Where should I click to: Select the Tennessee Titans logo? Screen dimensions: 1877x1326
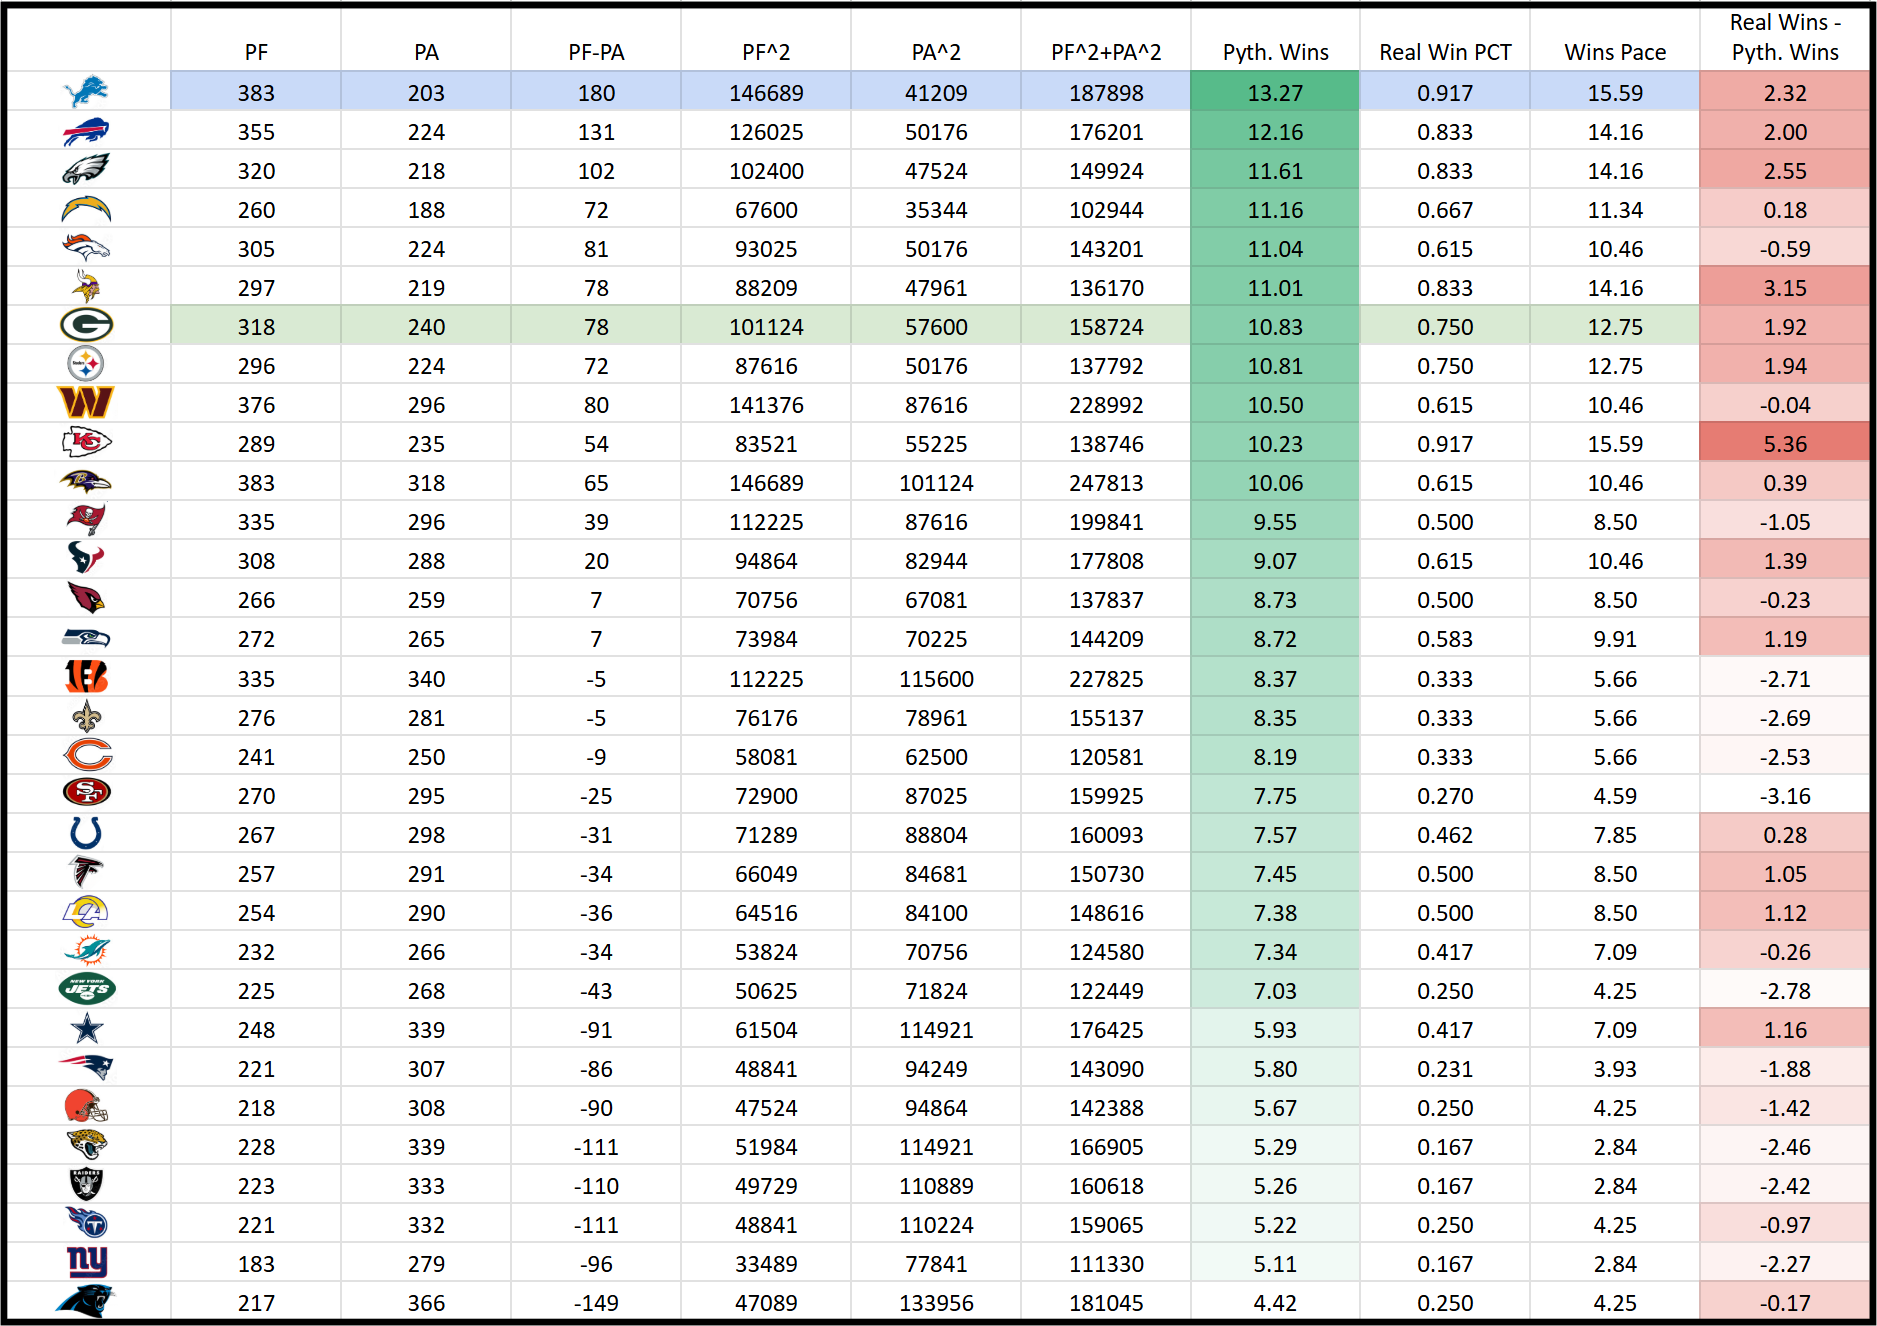[x=86, y=1223]
